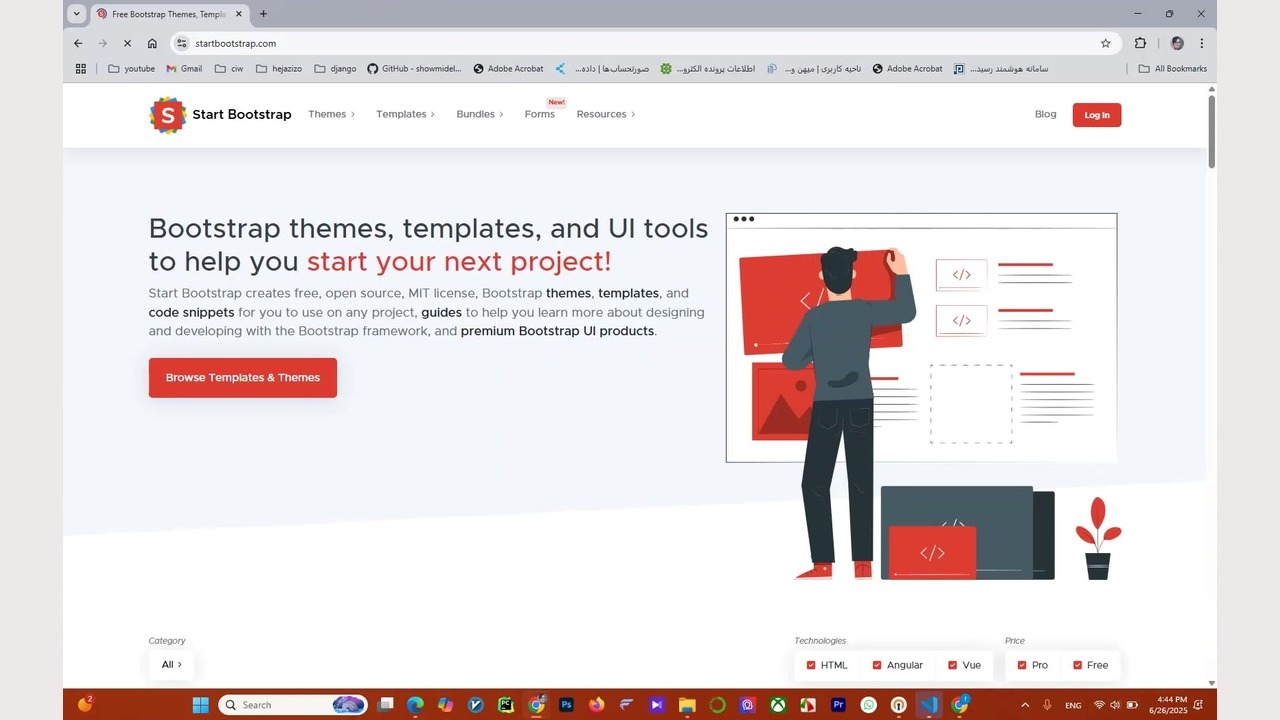
Task: Follow the 'guides' link in description
Action: tap(441, 312)
